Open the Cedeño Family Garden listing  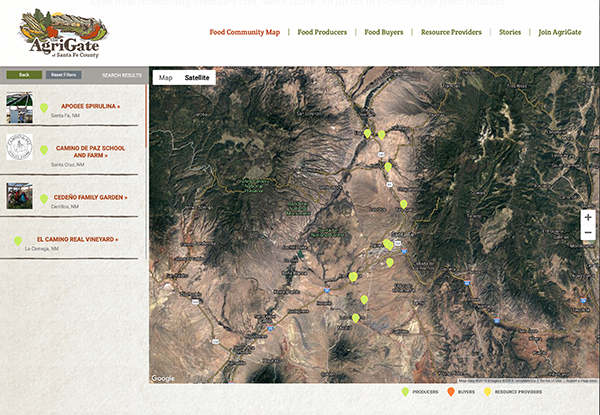point(88,197)
